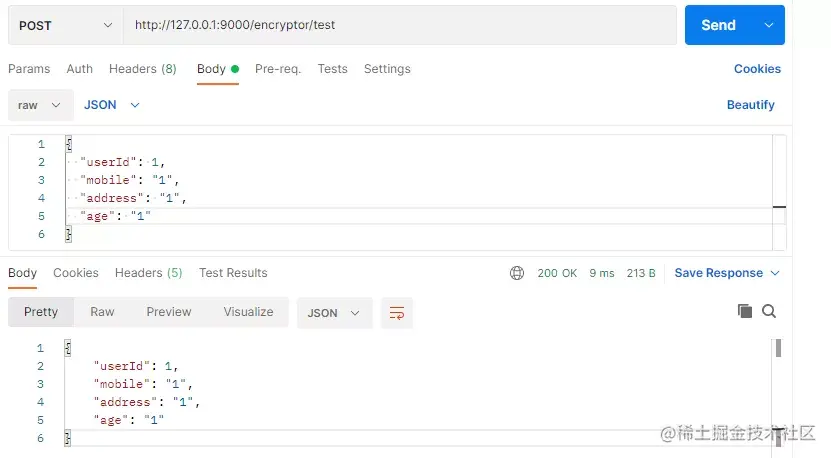The width and height of the screenshot is (831, 458).
Task: Click Save Response
Action: 719,273
